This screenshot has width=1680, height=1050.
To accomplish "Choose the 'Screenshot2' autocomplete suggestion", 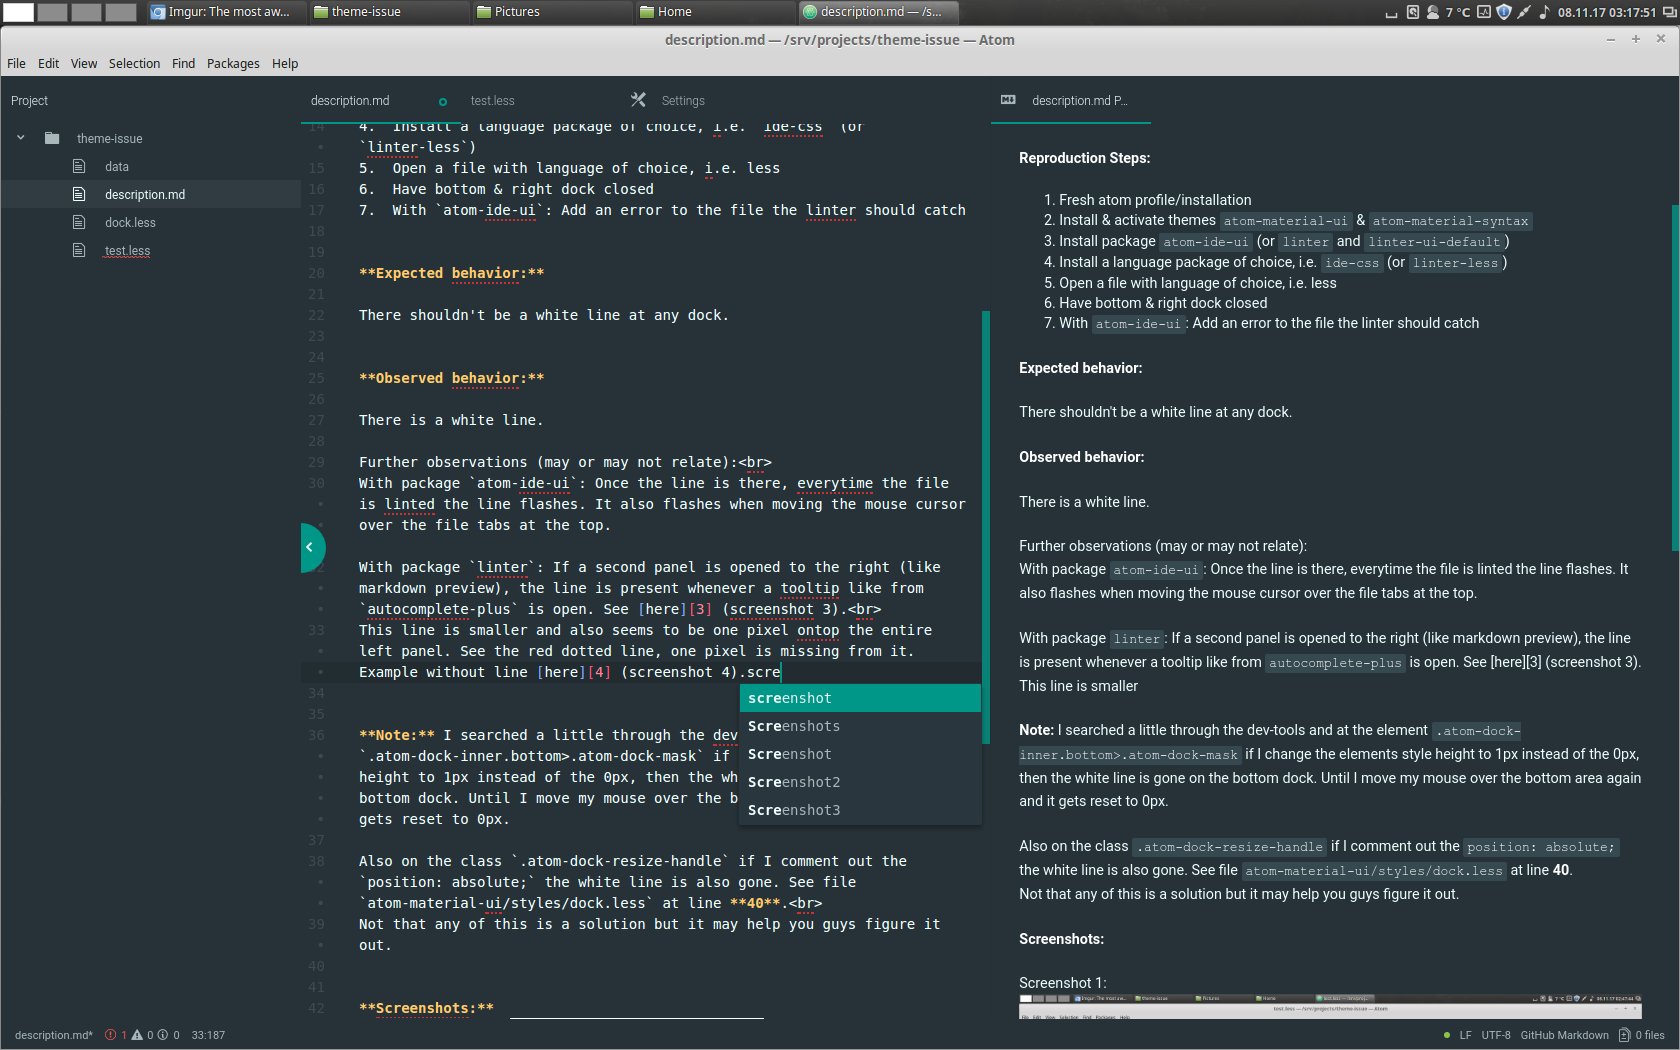I will coord(860,782).
